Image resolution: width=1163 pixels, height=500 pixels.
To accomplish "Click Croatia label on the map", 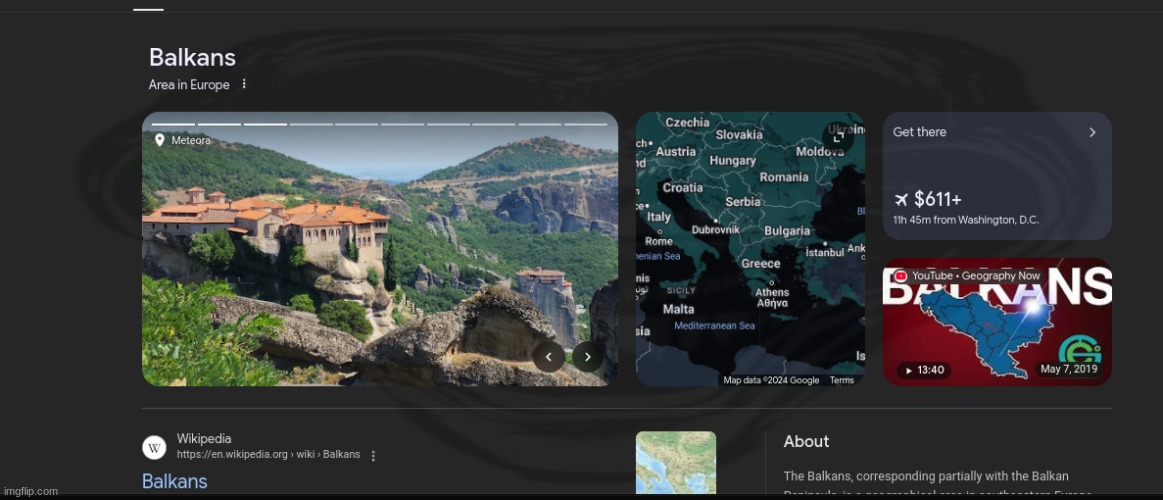I will tap(682, 188).
